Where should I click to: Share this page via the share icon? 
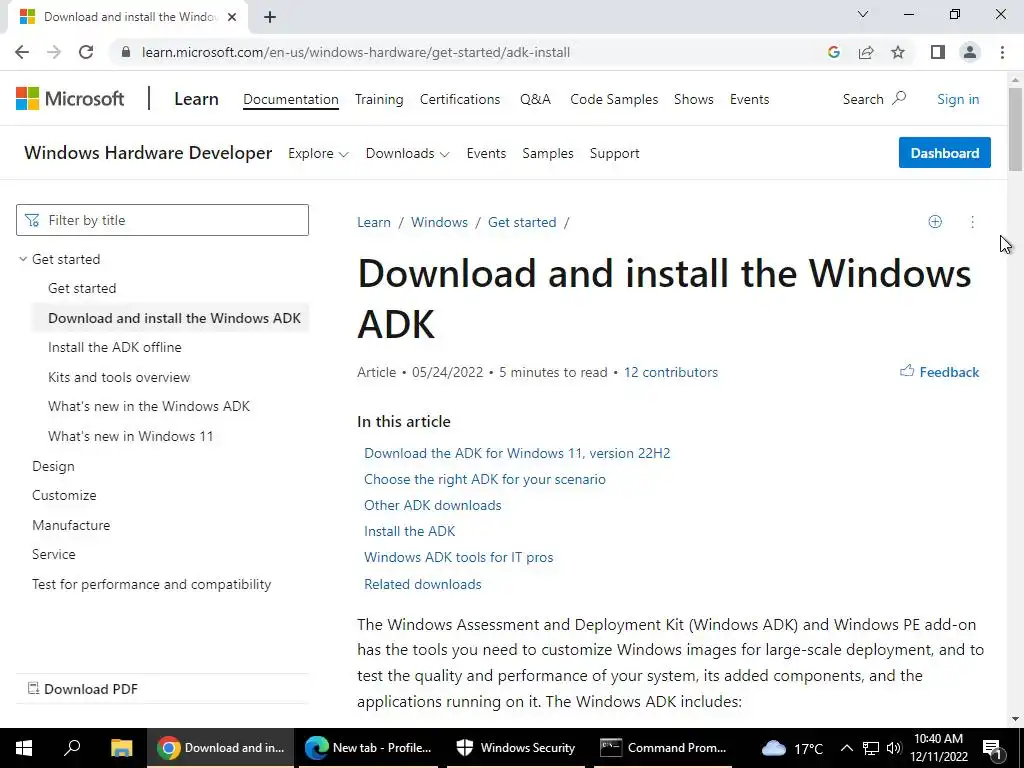(x=866, y=52)
